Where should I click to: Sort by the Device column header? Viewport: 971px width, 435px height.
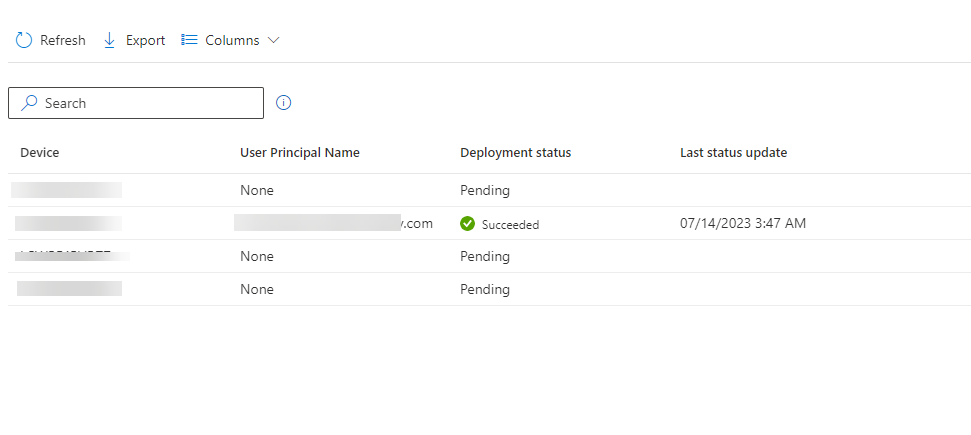click(x=40, y=152)
